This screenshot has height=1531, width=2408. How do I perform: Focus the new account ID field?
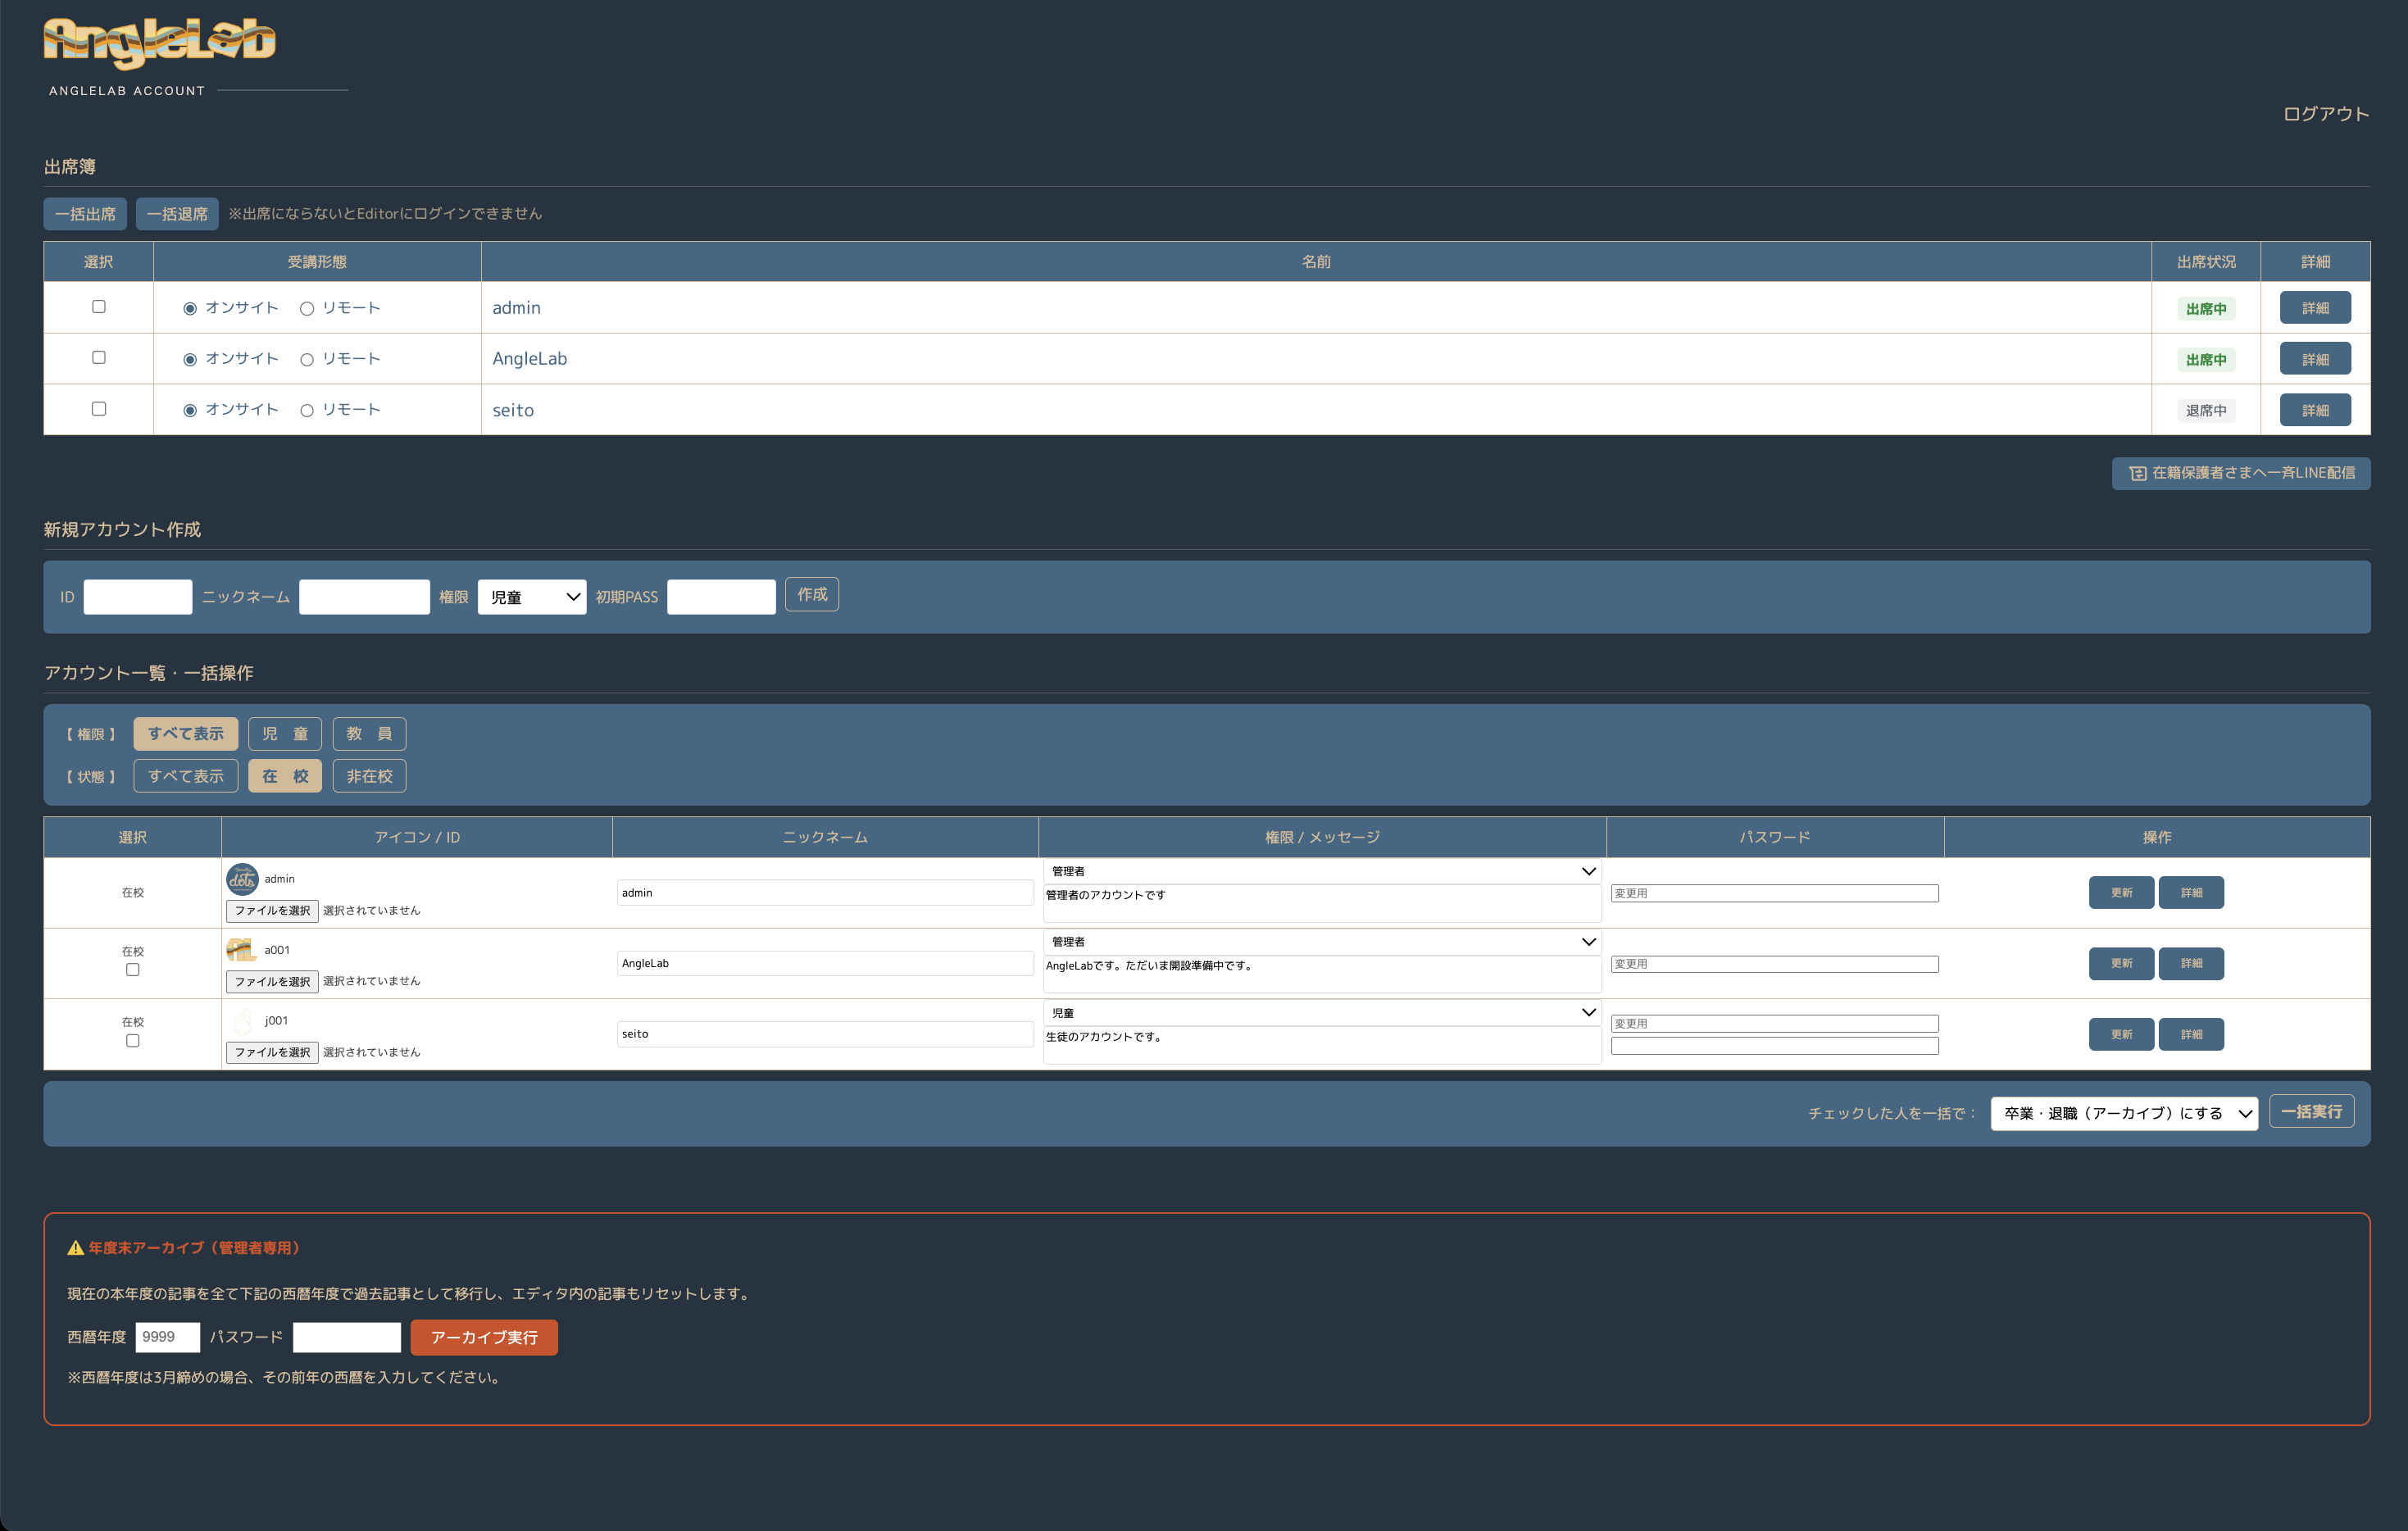coord(138,597)
